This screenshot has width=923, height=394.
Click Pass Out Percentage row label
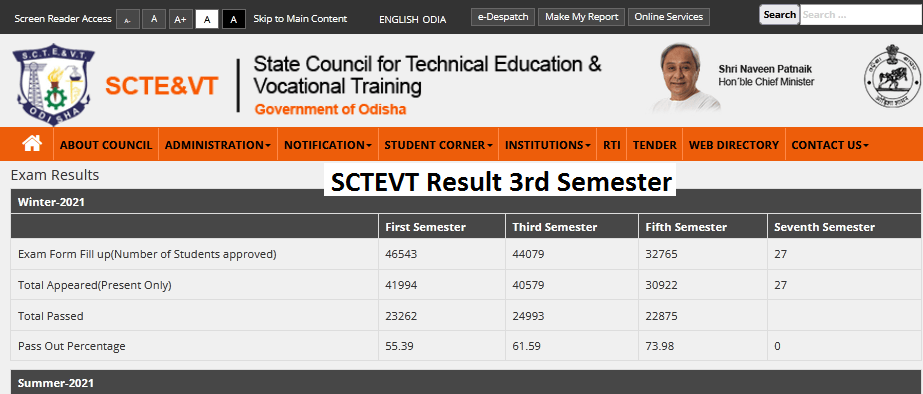tap(72, 346)
